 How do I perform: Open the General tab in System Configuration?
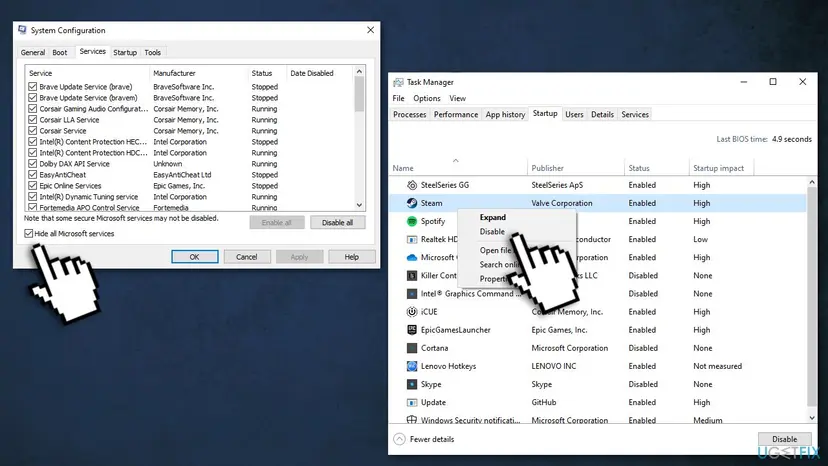[x=33, y=52]
